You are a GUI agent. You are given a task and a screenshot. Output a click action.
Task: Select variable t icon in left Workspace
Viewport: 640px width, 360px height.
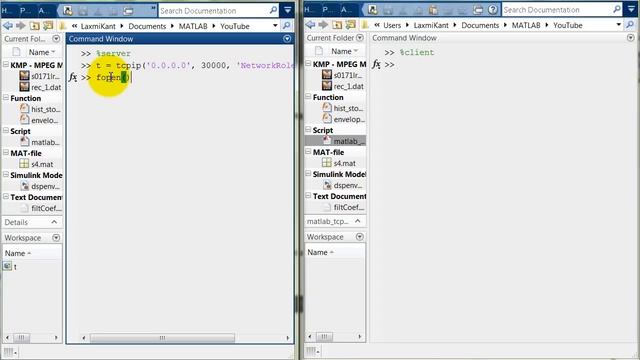point(7,266)
